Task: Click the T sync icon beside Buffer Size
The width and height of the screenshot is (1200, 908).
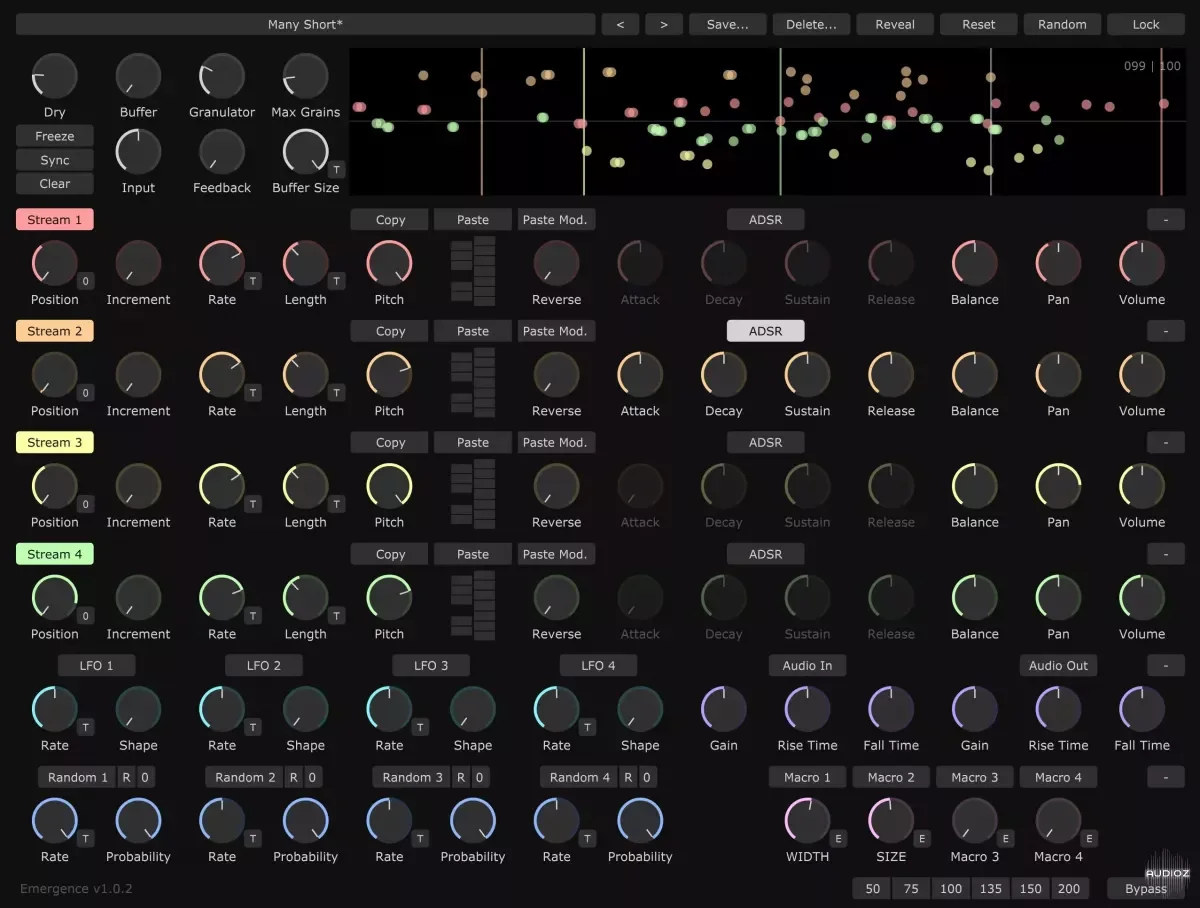Action: tap(337, 170)
